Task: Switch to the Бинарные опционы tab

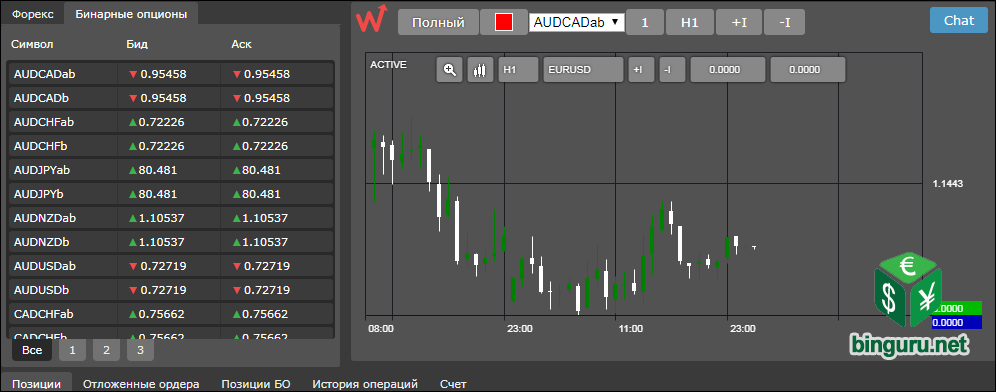Action: tap(131, 14)
